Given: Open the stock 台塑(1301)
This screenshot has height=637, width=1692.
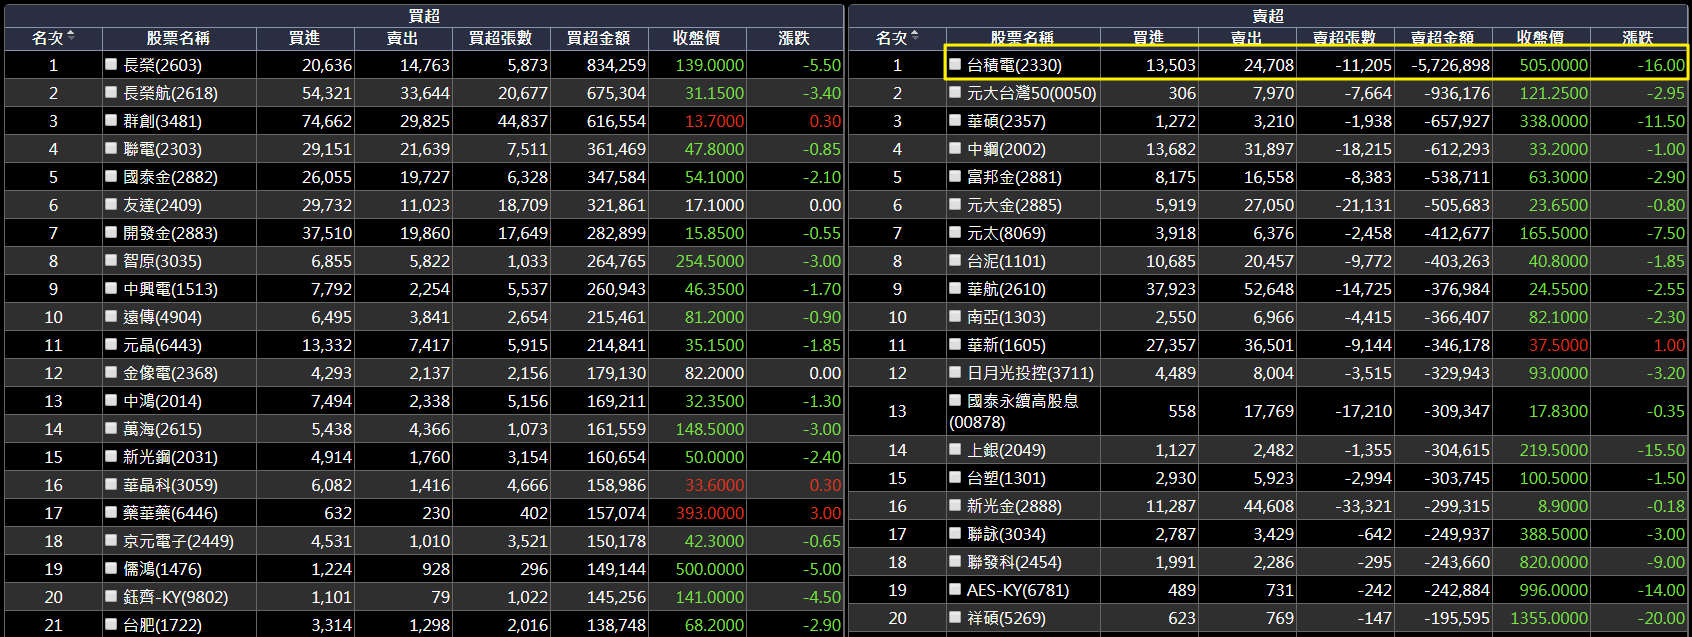Looking at the screenshot, I should 1006,478.
